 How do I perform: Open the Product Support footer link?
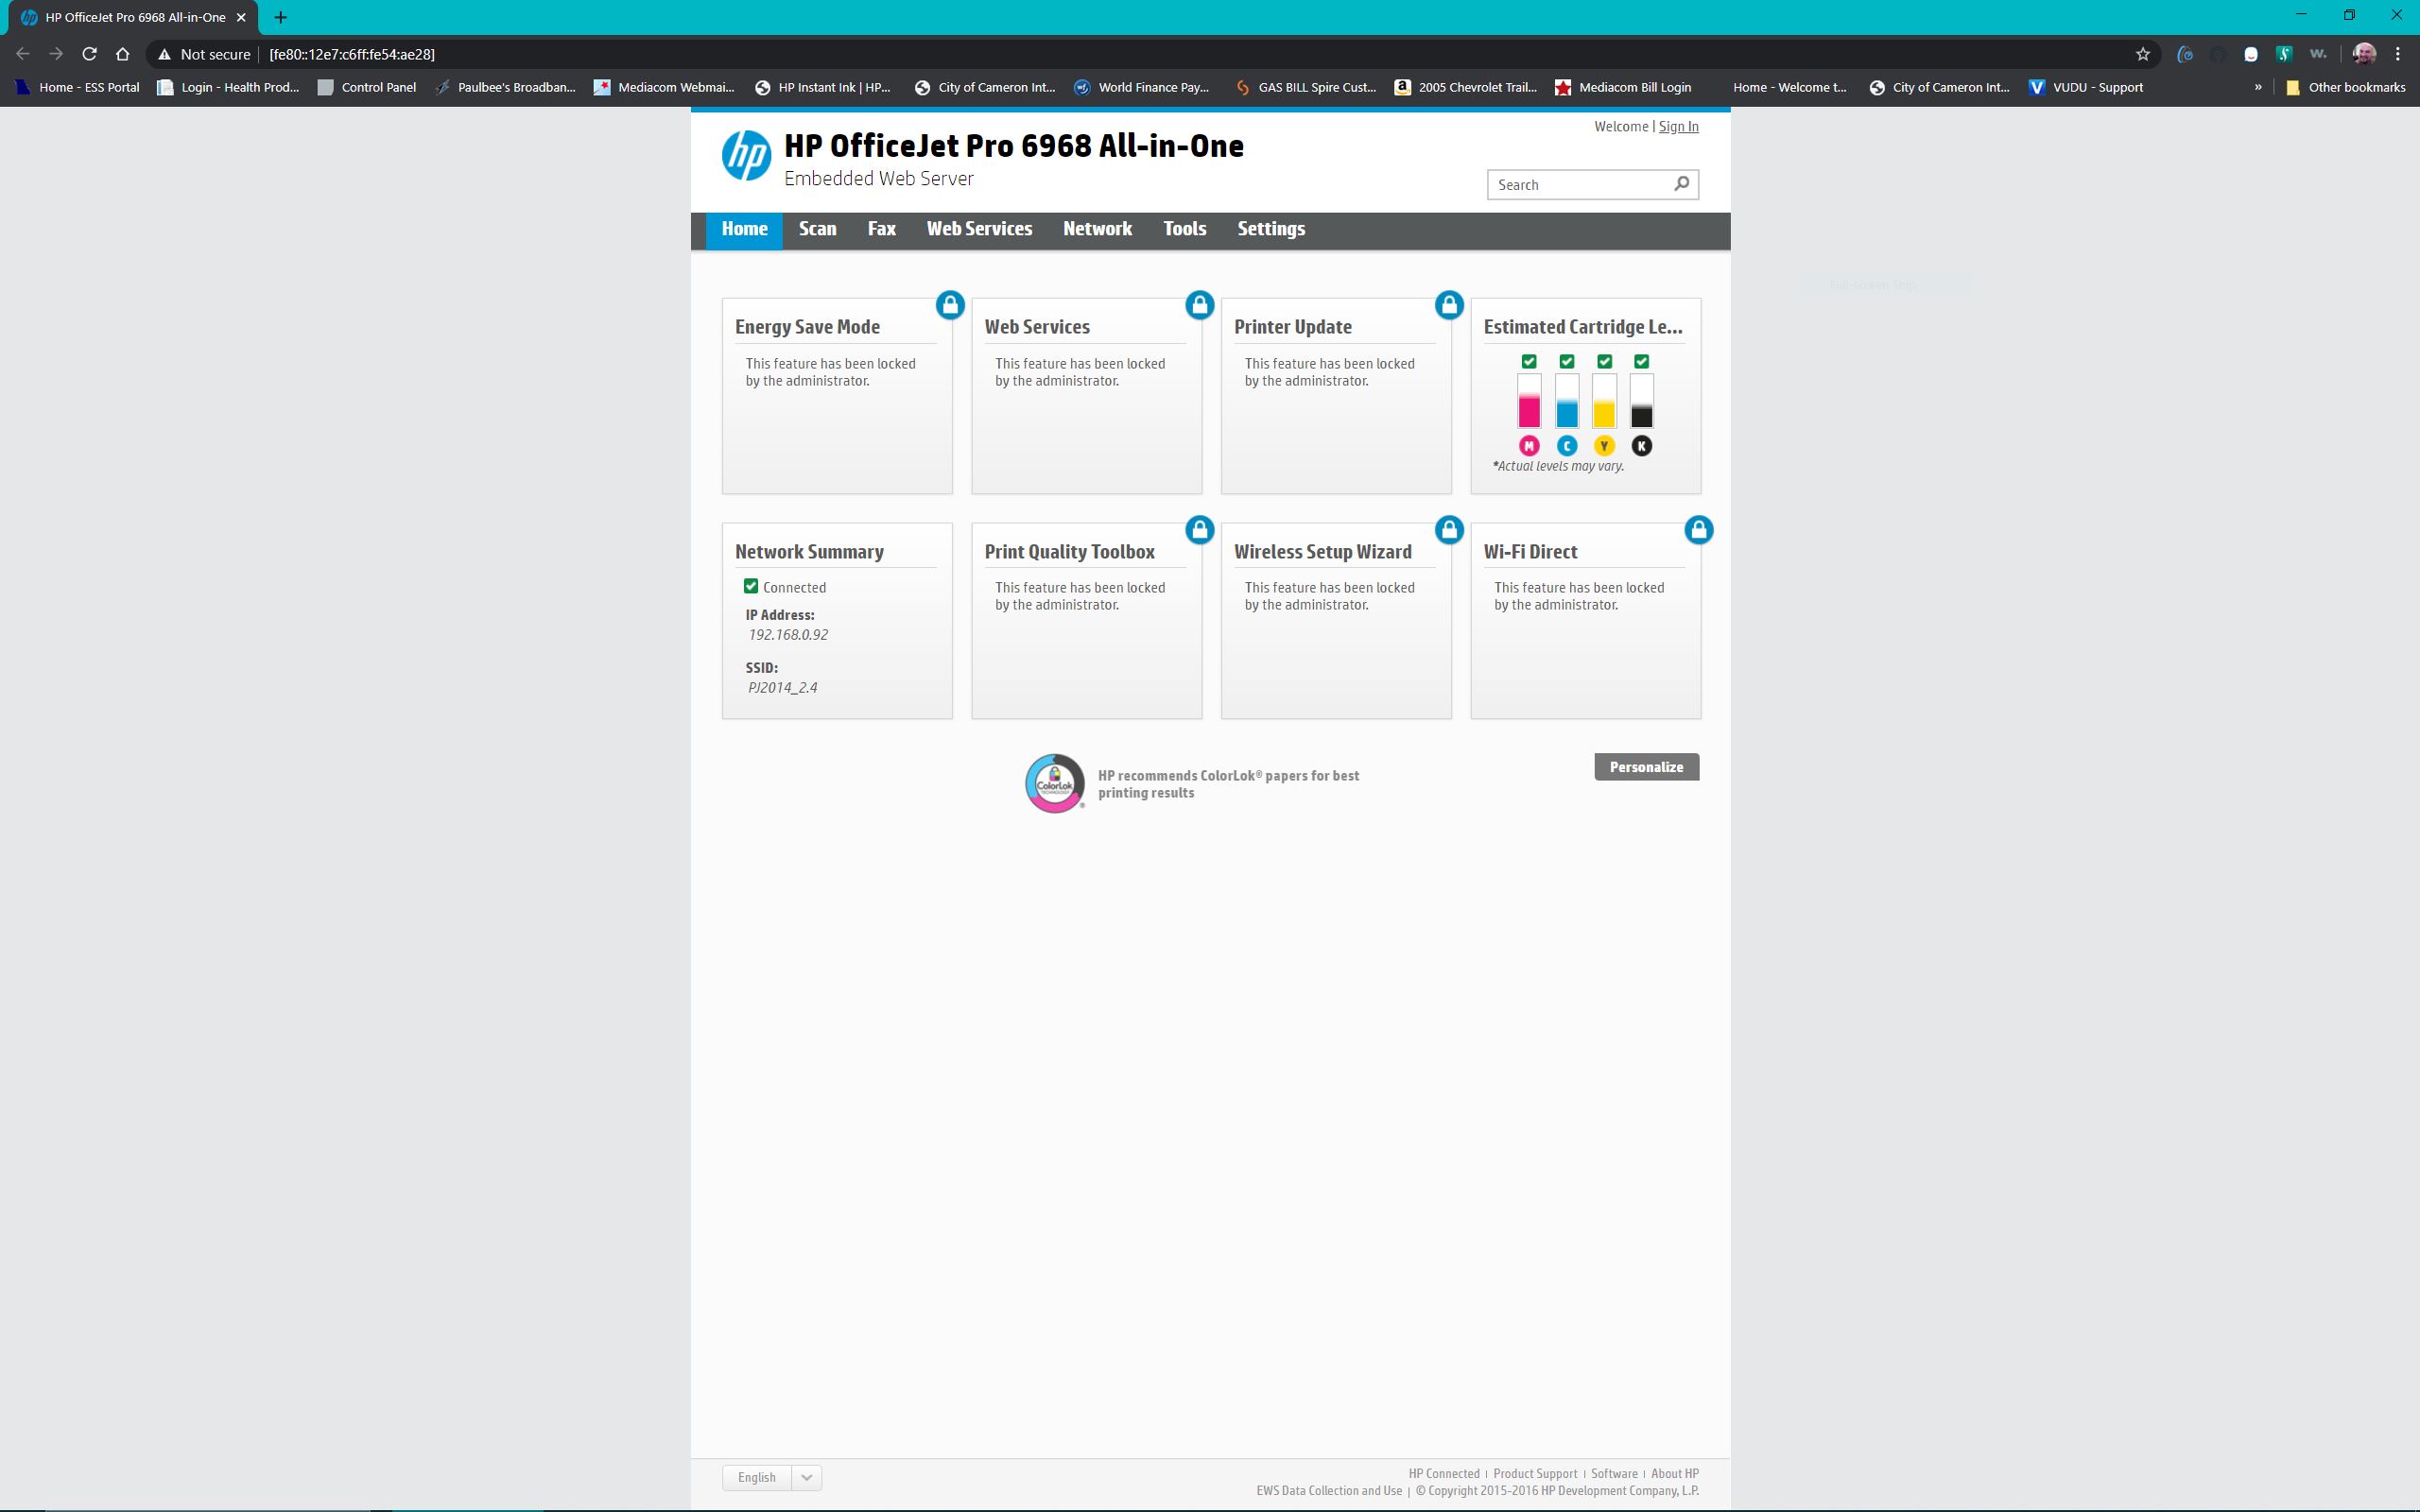(x=1535, y=1473)
